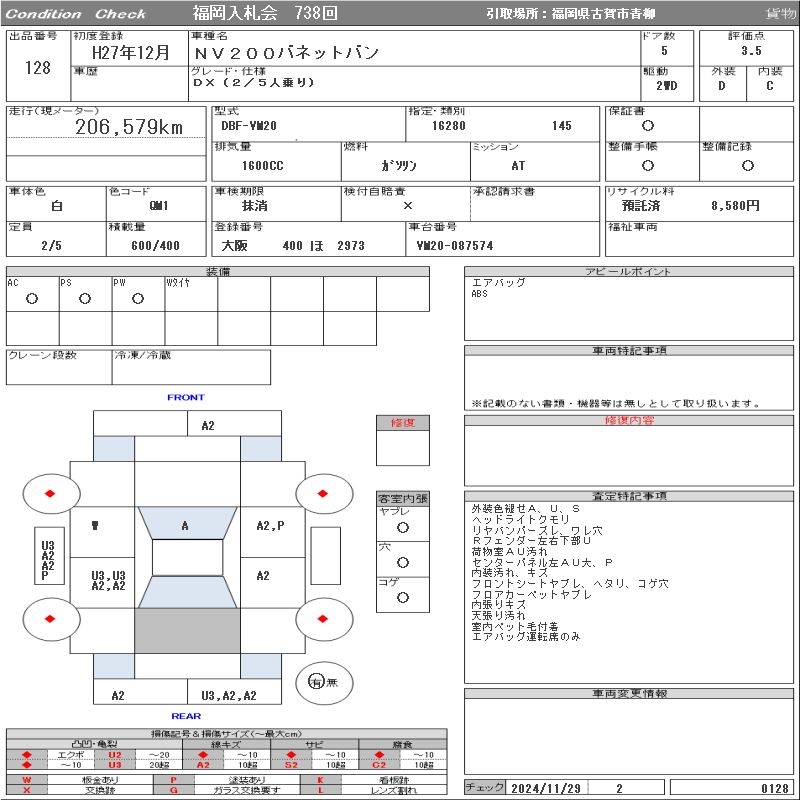
Task: Click the exterior grade D
Action: [x=721, y=86]
